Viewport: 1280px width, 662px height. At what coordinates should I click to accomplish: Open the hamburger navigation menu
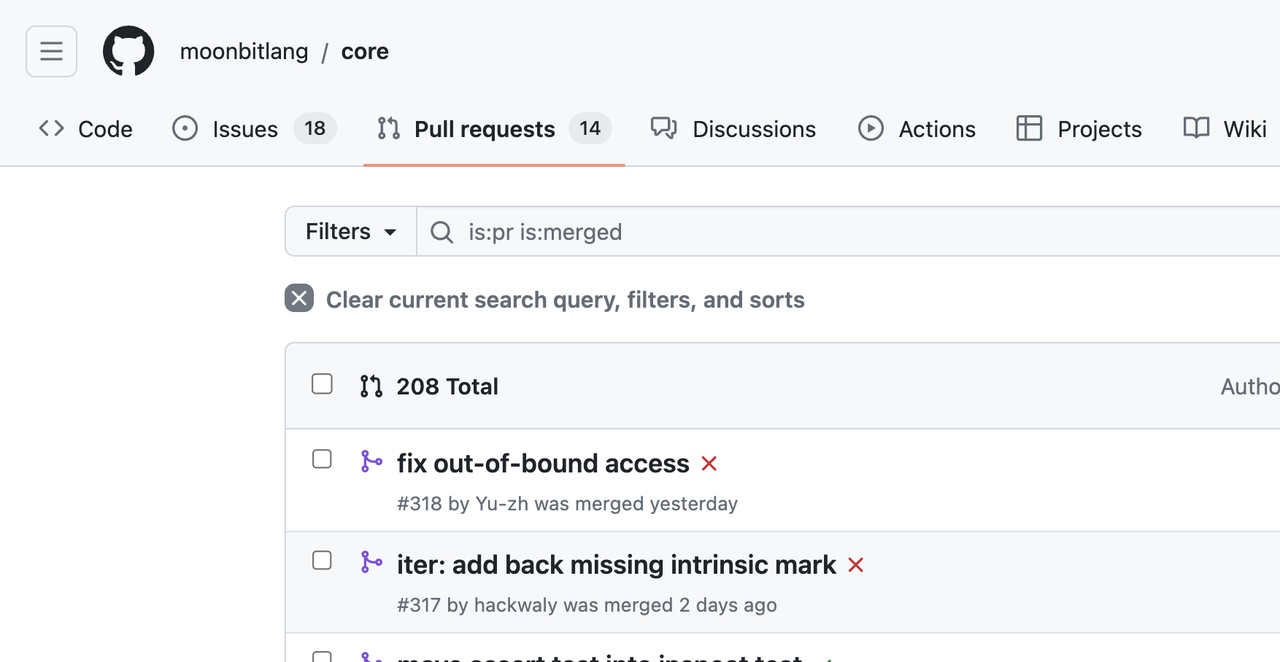click(x=51, y=51)
